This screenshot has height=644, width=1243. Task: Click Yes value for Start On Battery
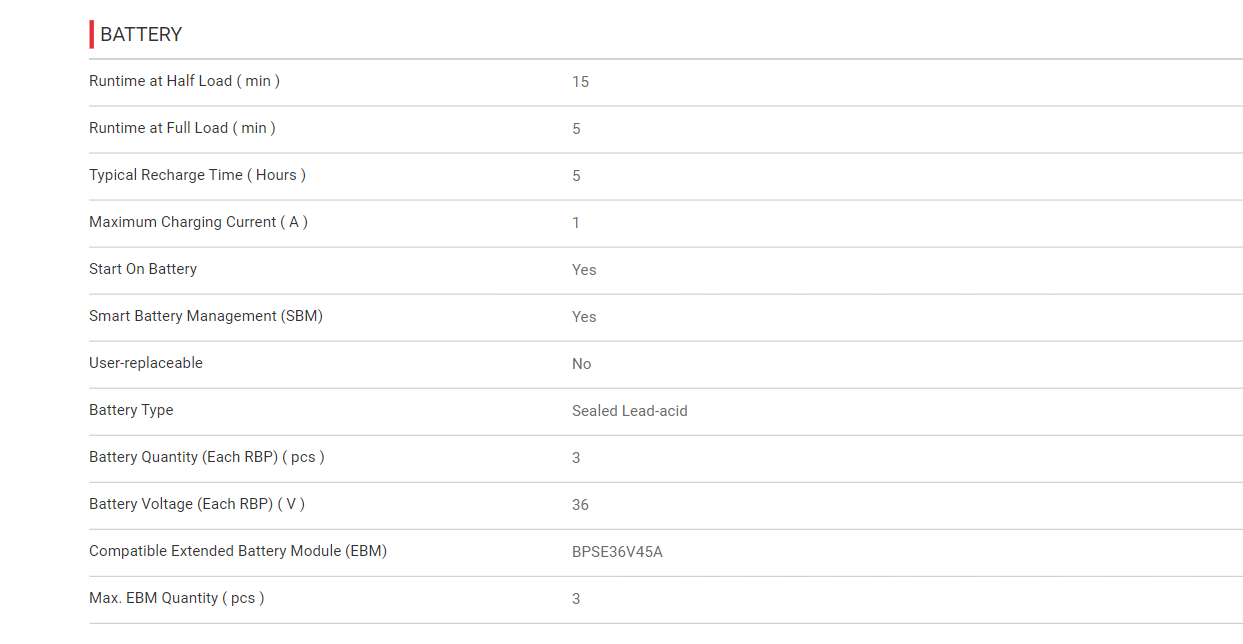(584, 270)
